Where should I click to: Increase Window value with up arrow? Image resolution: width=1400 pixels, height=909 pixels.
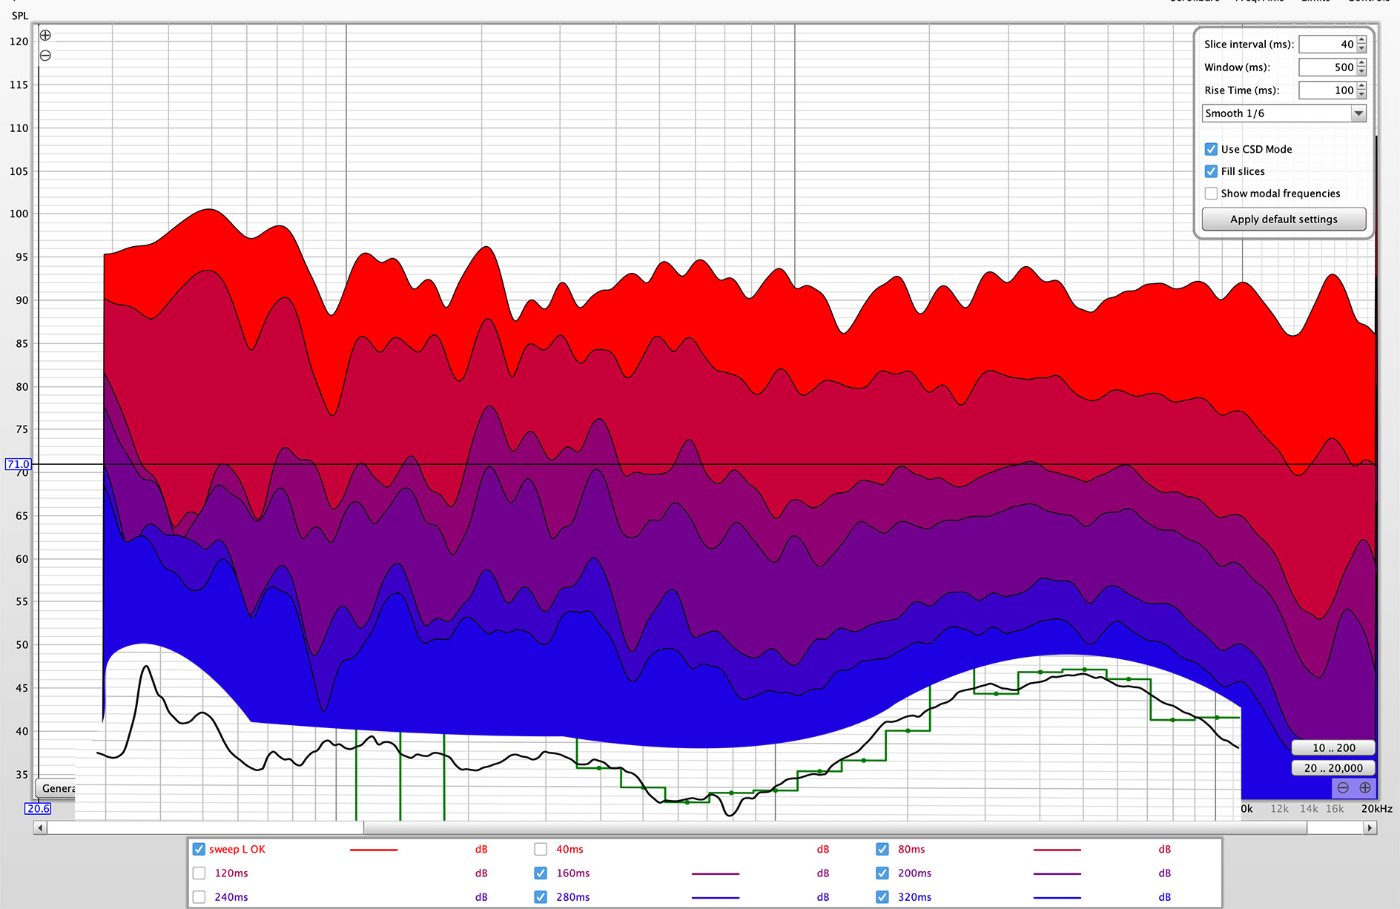point(1361,63)
